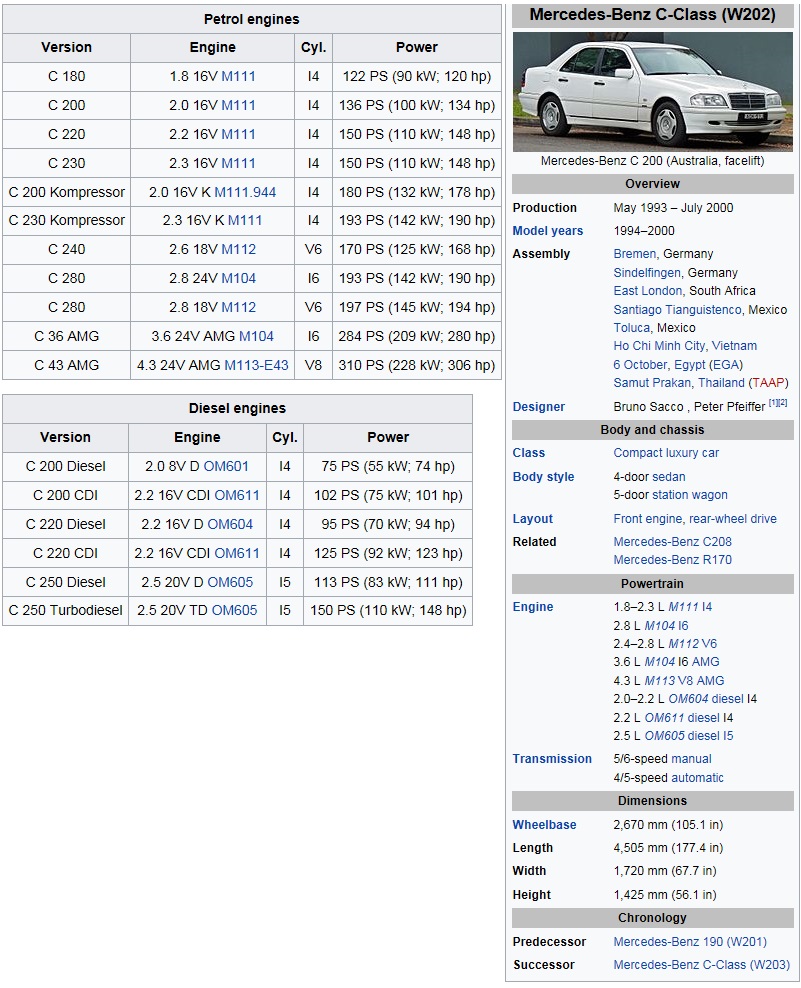Viewport: 801px width, 988px height.
Task: Open the Transmission label link
Action: (552, 759)
